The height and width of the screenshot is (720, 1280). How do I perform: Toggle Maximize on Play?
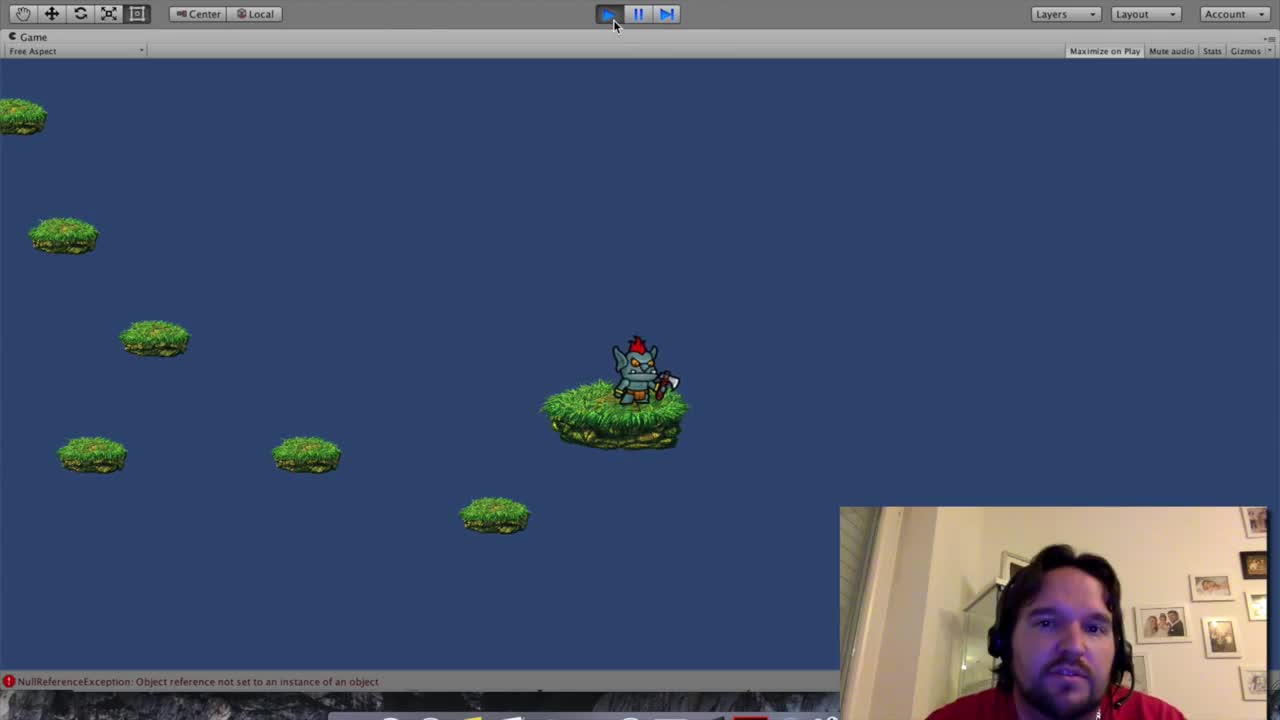[x=1104, y=51]
